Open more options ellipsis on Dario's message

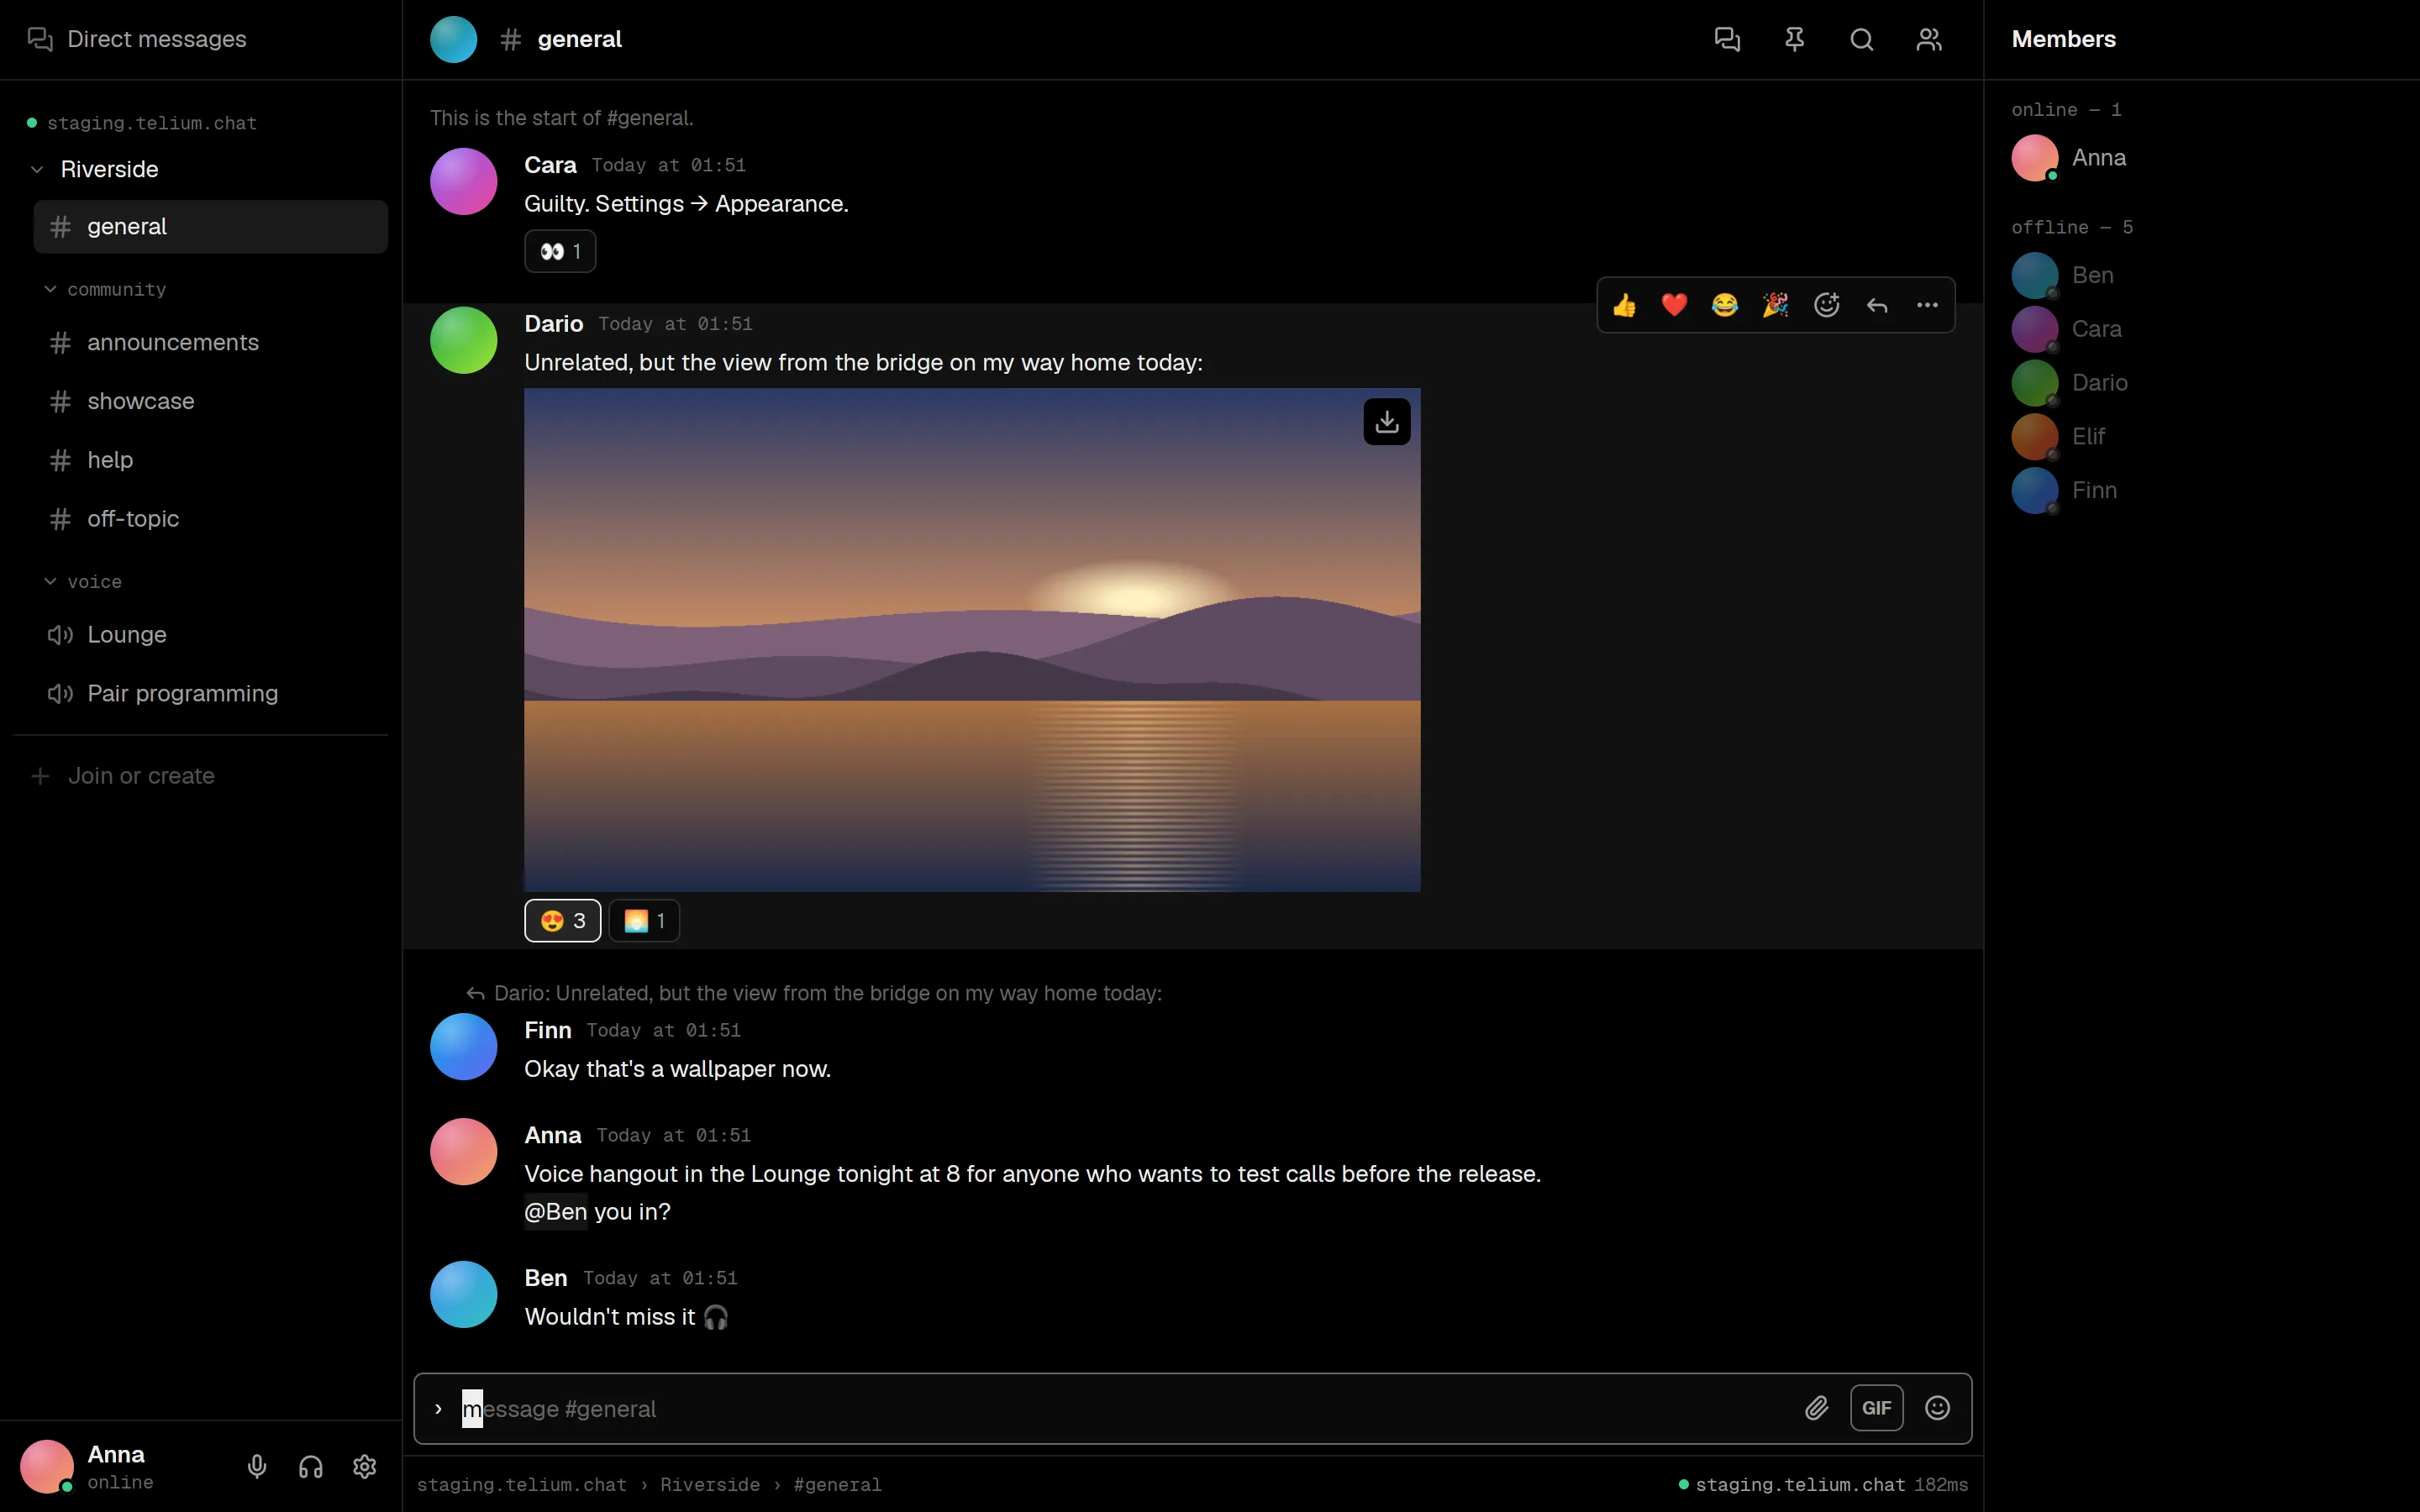point(1927,305)
